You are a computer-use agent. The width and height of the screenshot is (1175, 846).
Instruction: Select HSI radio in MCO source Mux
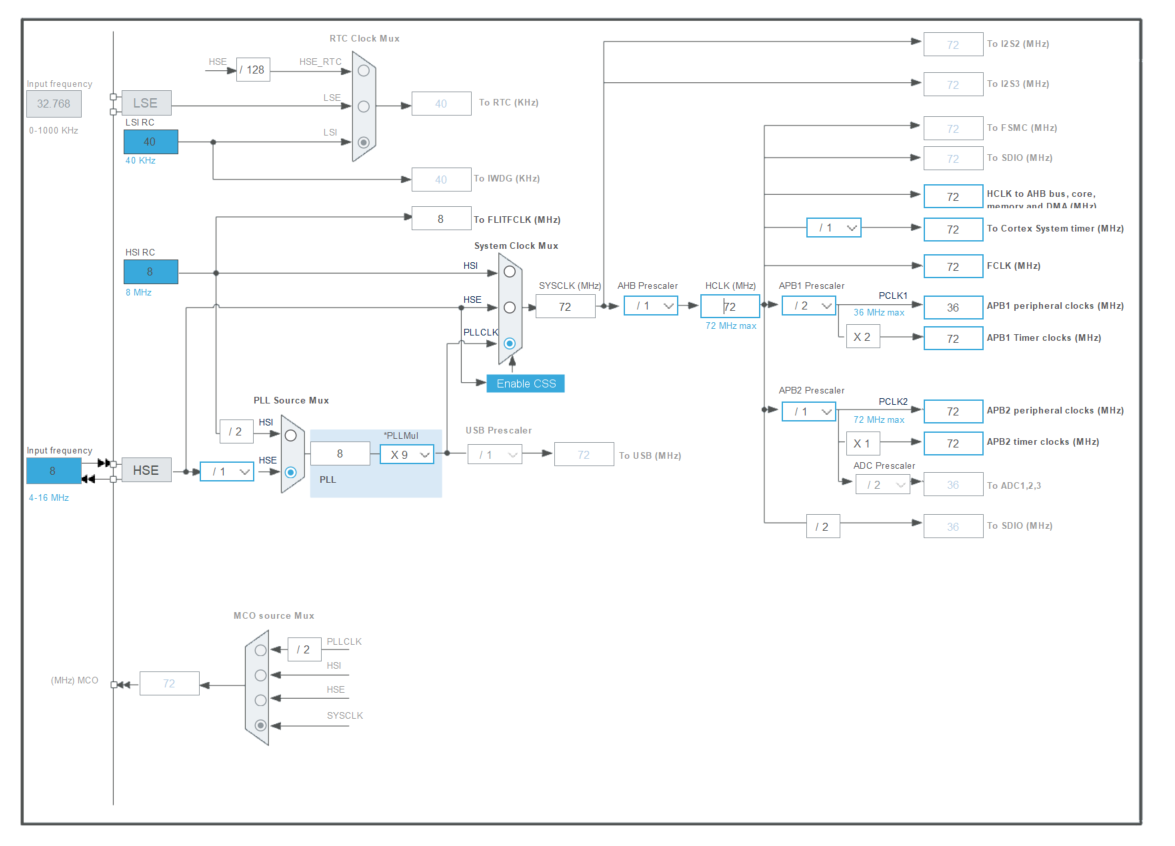260,675
